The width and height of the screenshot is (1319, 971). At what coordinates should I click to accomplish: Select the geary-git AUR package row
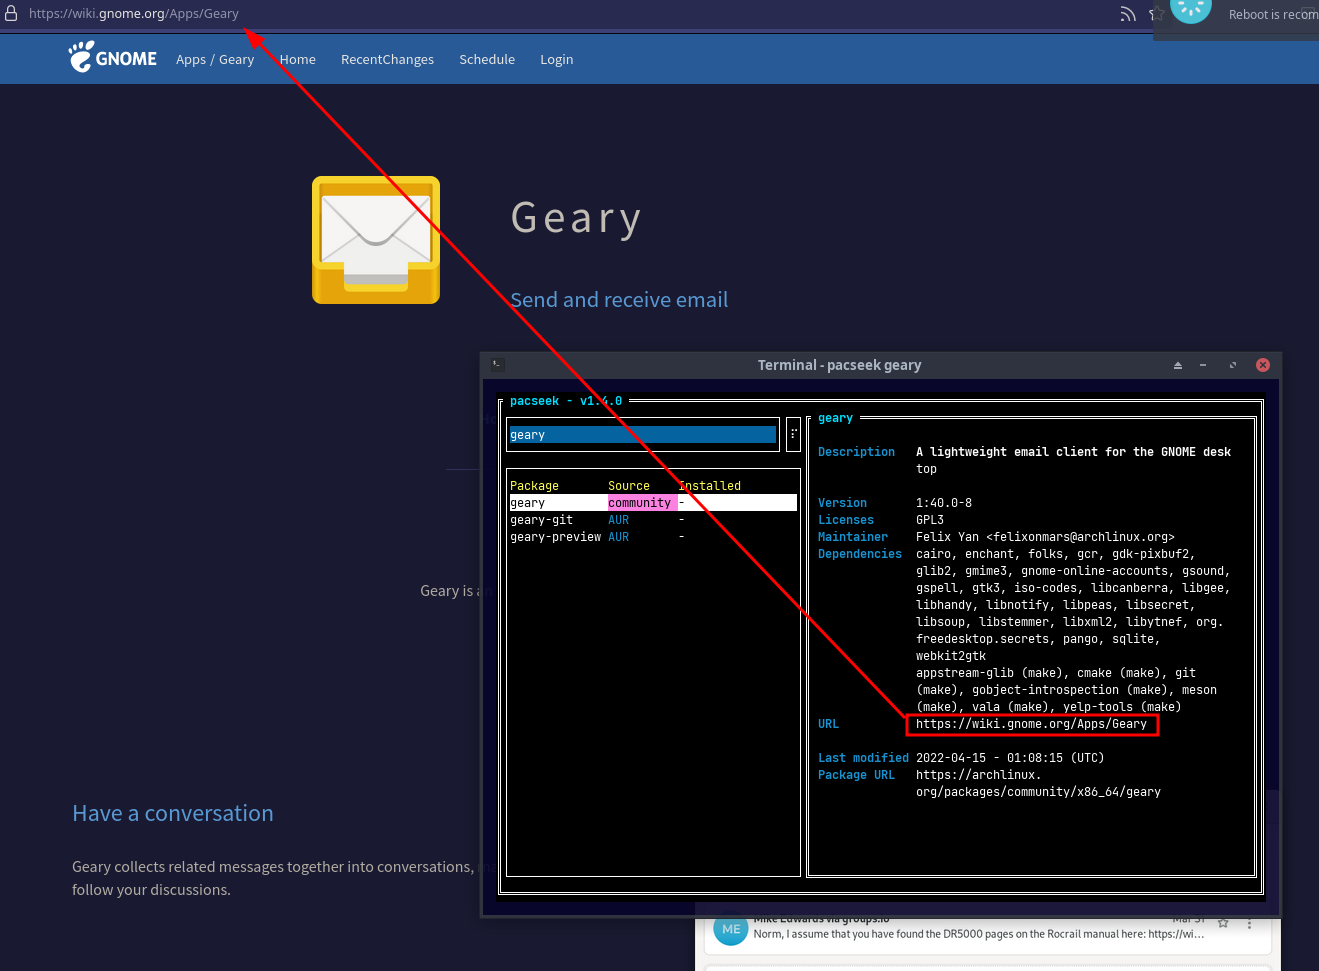(653, 520)
